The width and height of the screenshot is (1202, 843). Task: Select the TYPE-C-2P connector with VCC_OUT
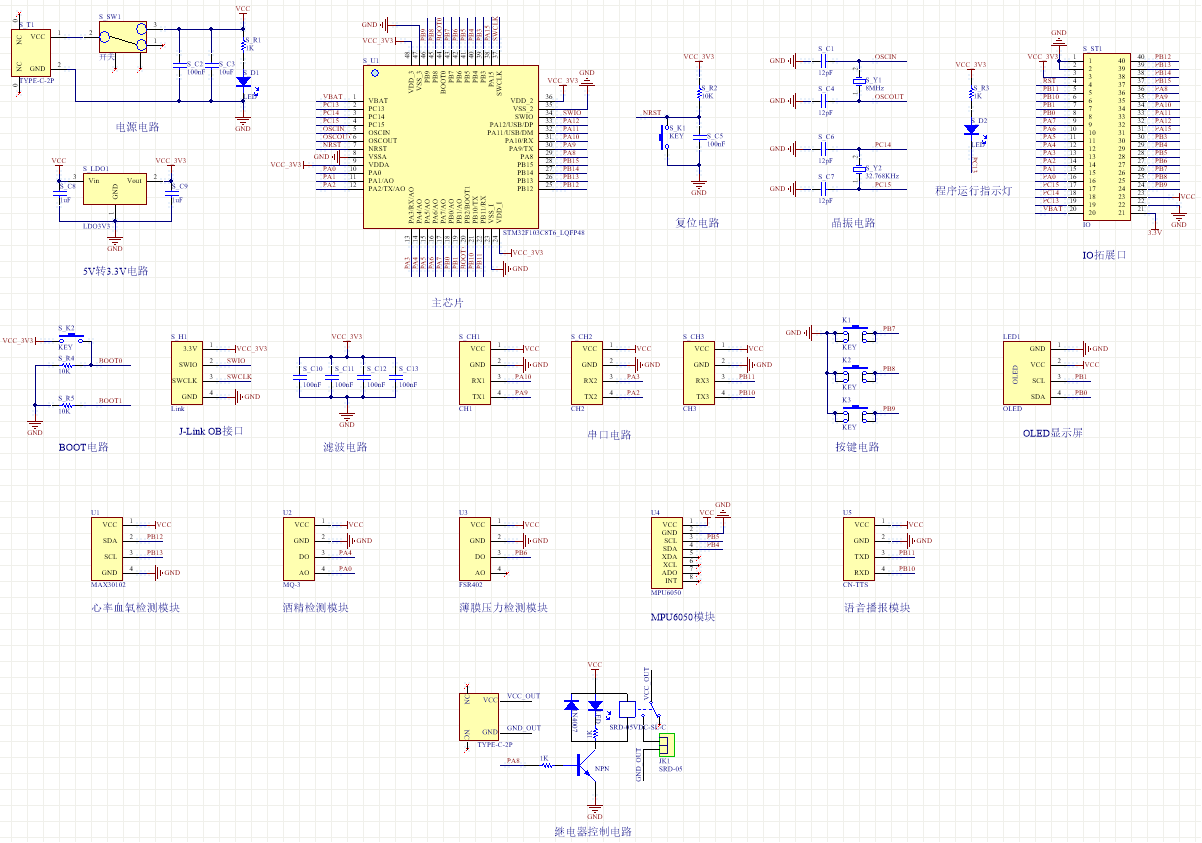click(480, 717)
